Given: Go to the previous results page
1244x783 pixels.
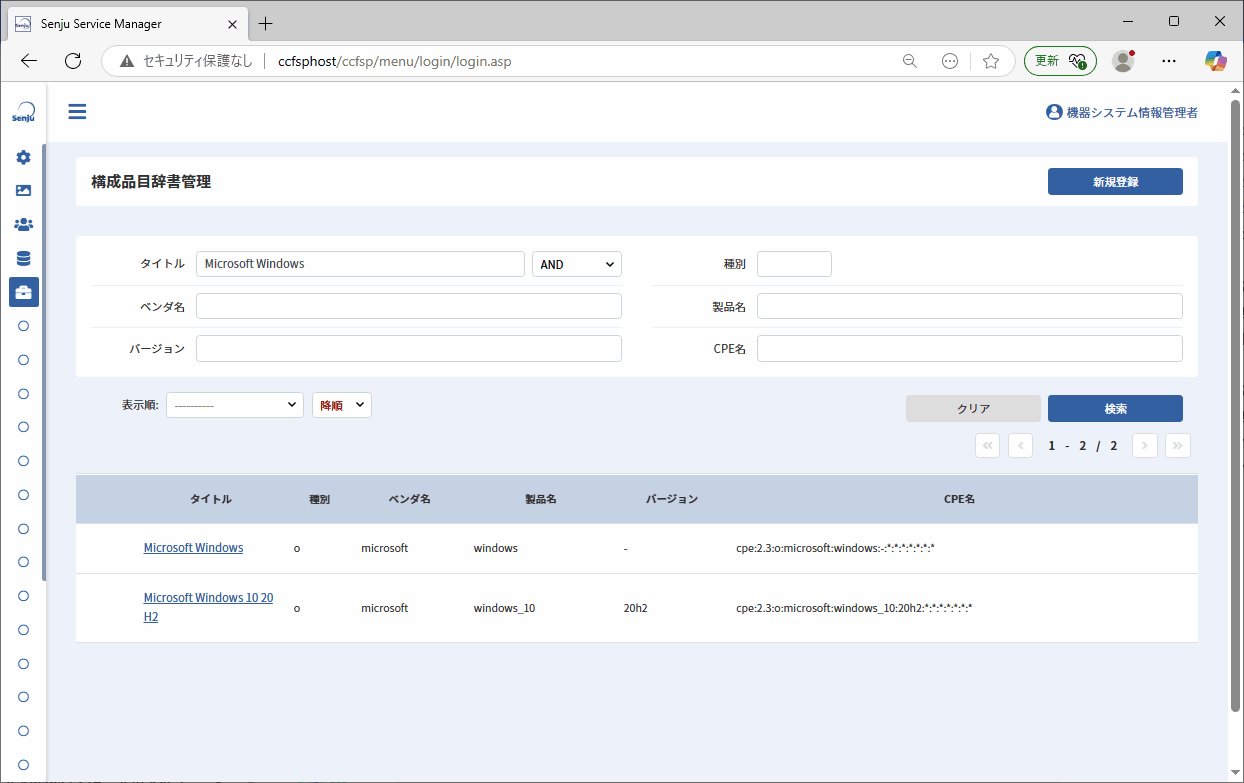Looking at the screenshot, I should pos(1021,445).
